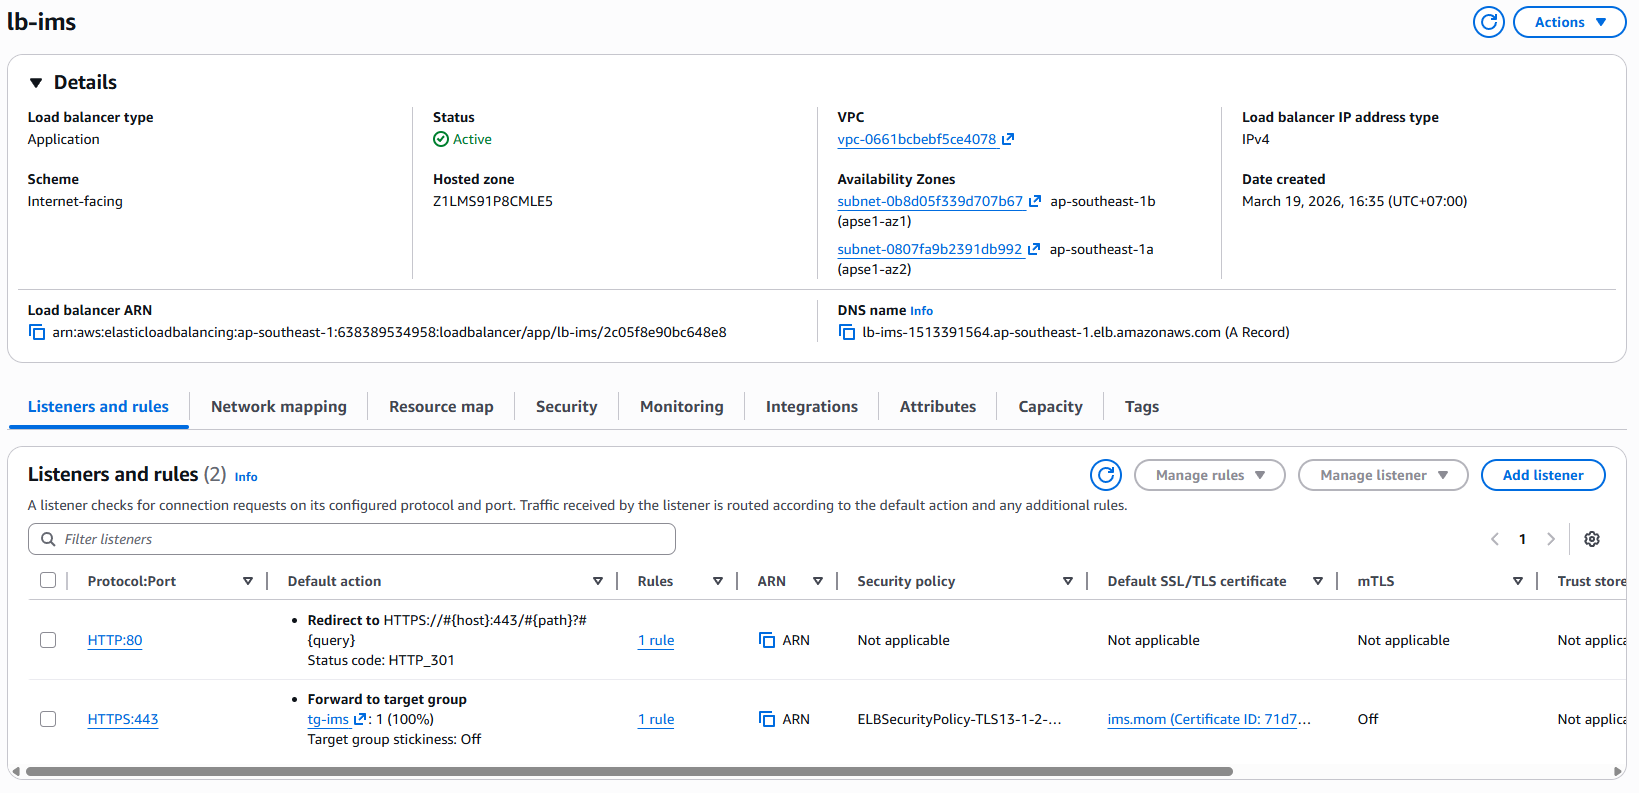The height and width of the screenshot is (793, 1639).
Task: Collapse the Details section triangle
Action: click(x=36, y=83)
